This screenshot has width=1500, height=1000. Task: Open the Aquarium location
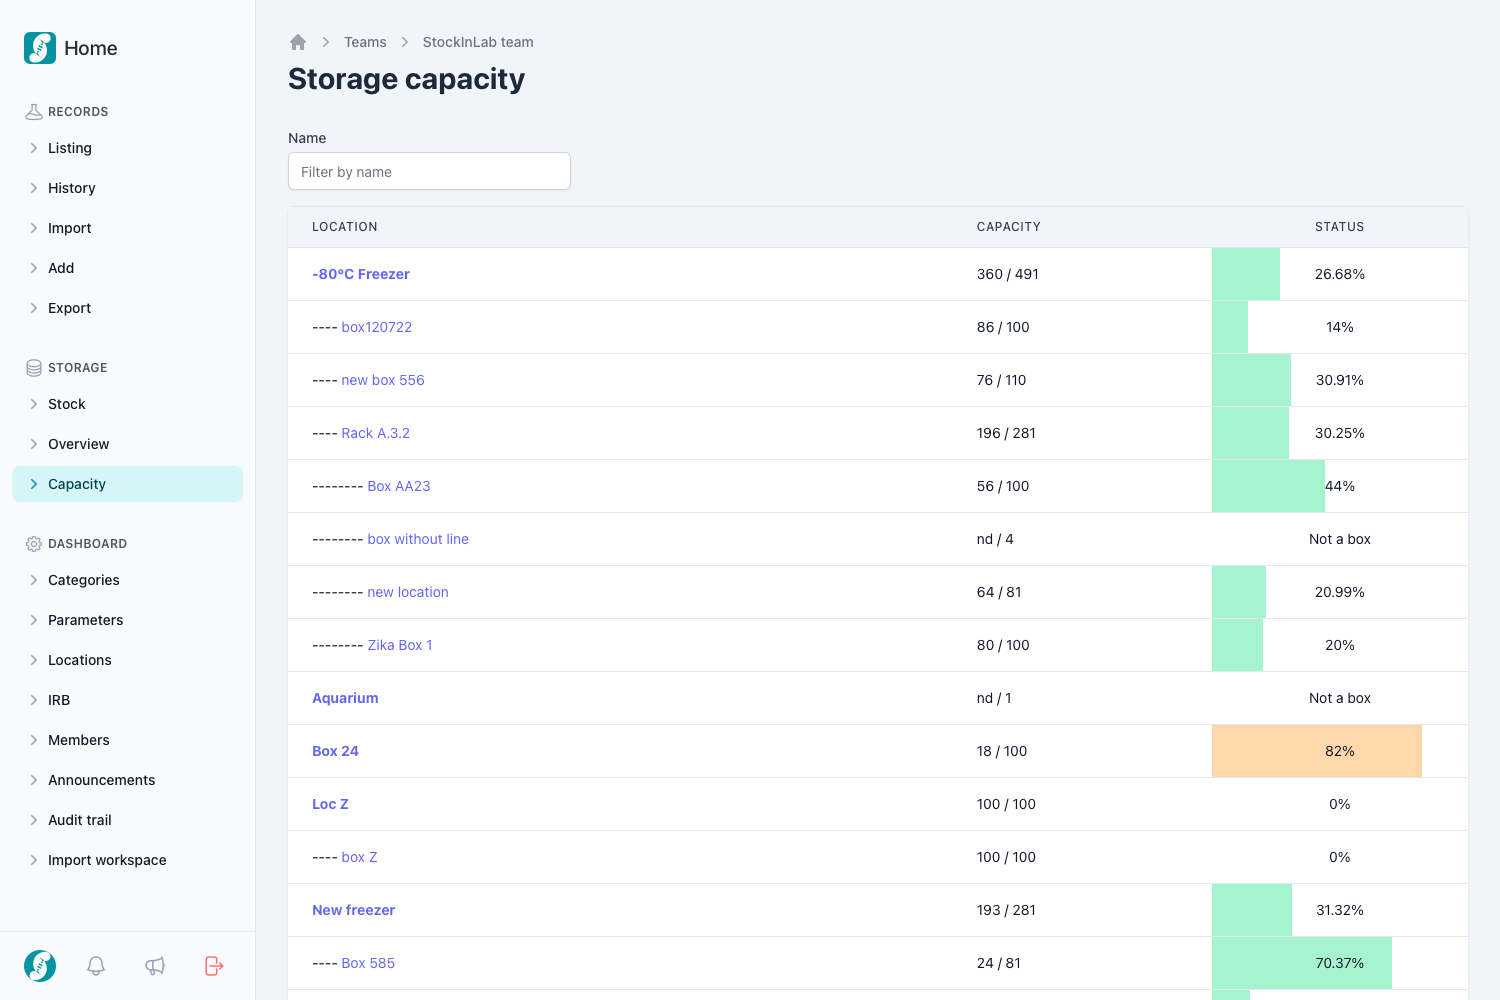click(x=345, y=698)
